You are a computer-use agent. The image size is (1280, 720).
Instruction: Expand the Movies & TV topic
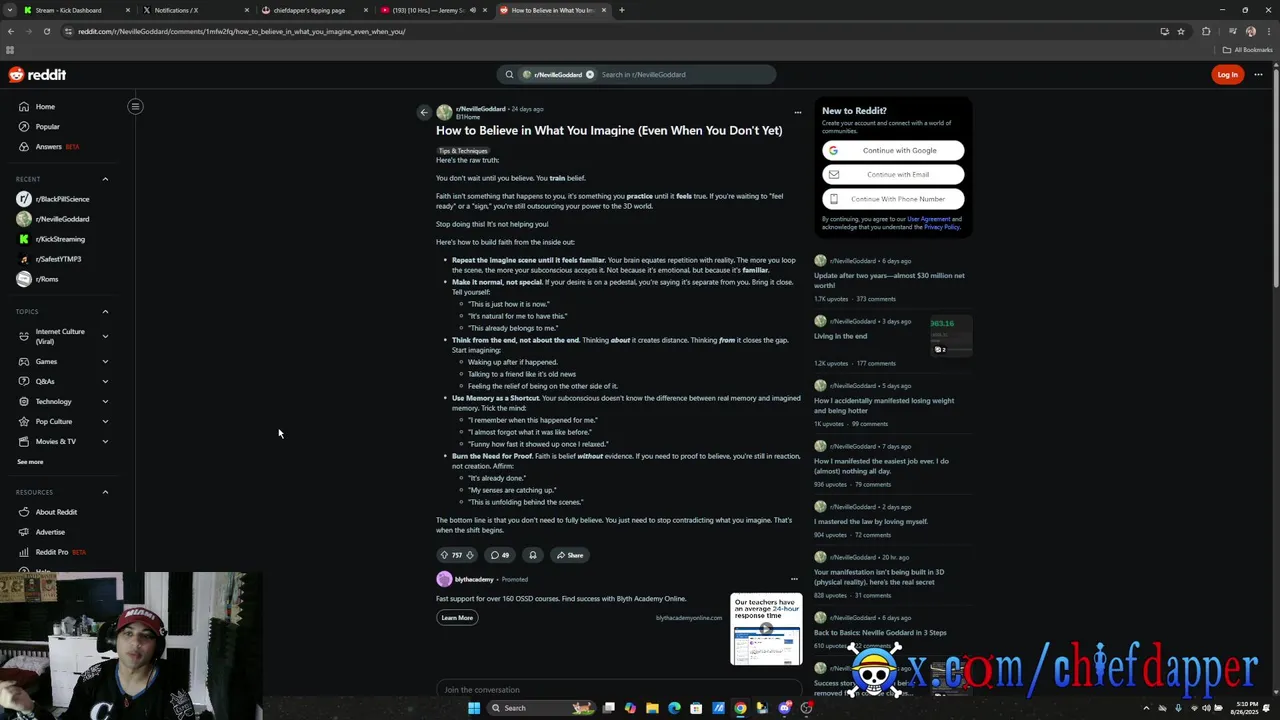pos(105,442)
